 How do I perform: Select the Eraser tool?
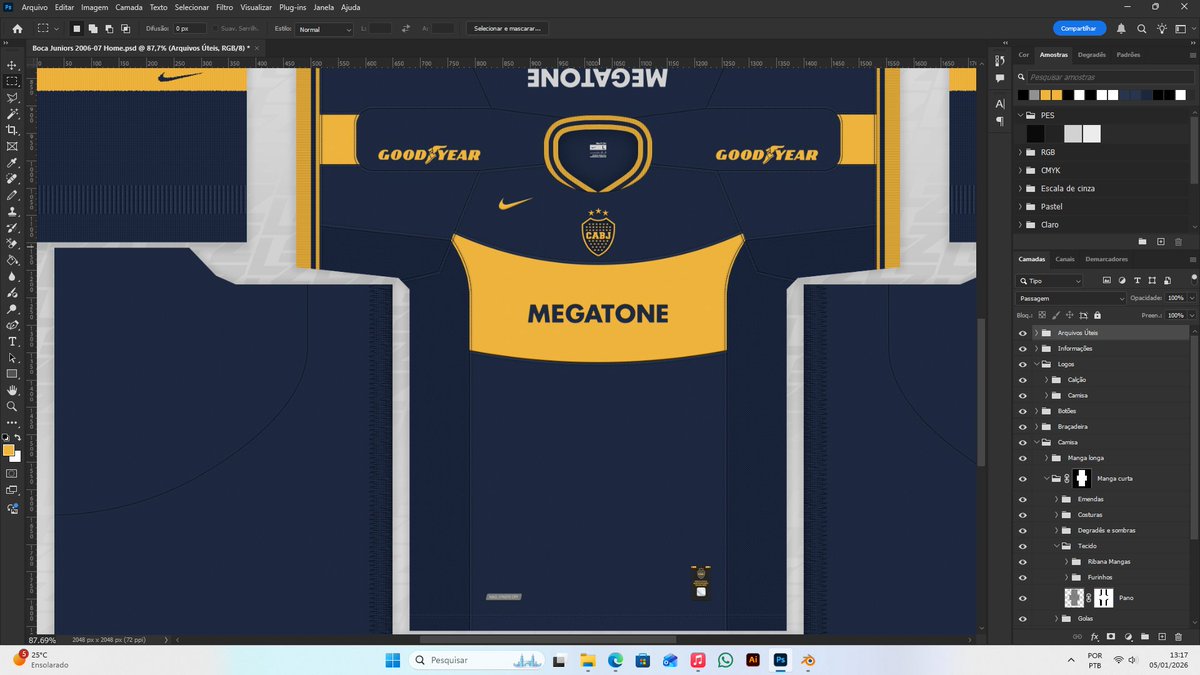tap(12, 243)
